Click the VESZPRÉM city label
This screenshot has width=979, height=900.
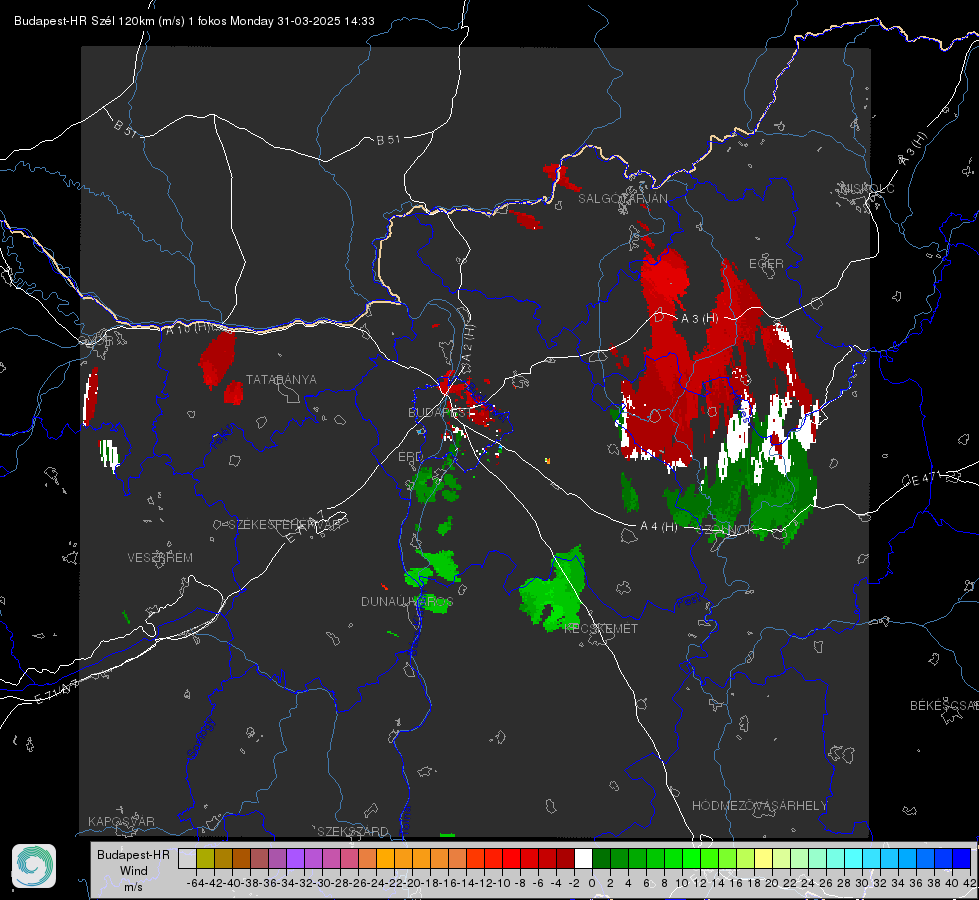[x=160, y=558]
